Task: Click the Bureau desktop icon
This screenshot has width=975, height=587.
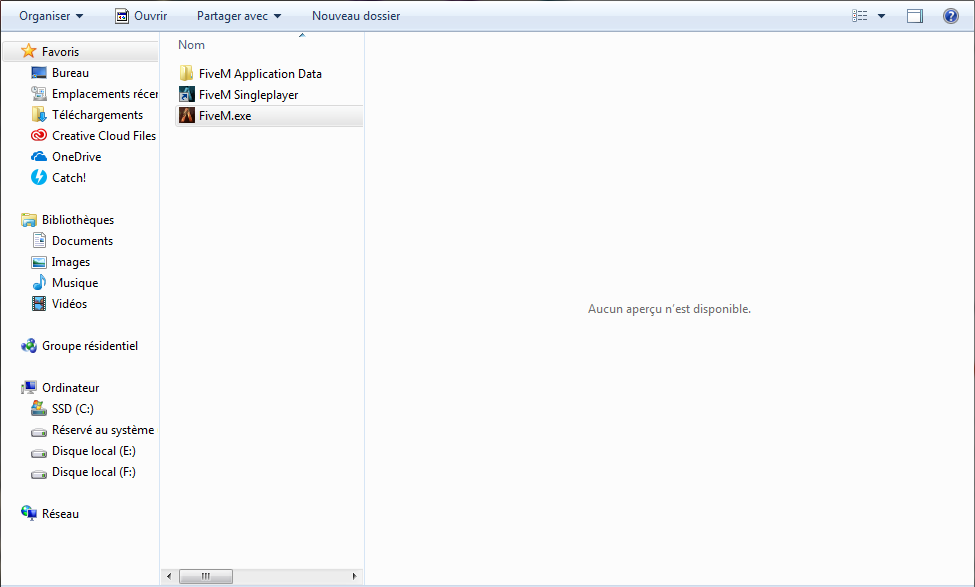Action: 39,73
